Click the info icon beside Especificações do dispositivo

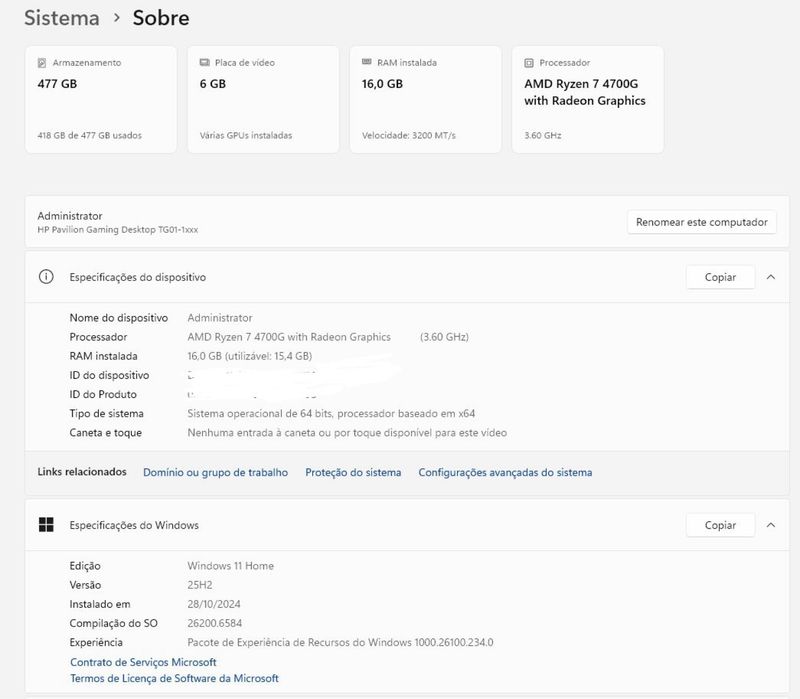coord(46,277)
